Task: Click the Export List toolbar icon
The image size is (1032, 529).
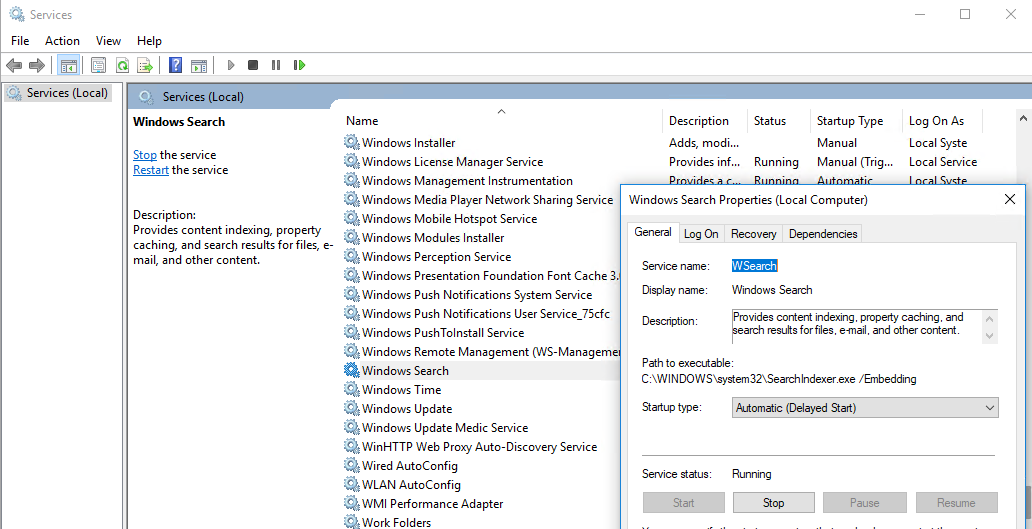Action: pos(145,66)
